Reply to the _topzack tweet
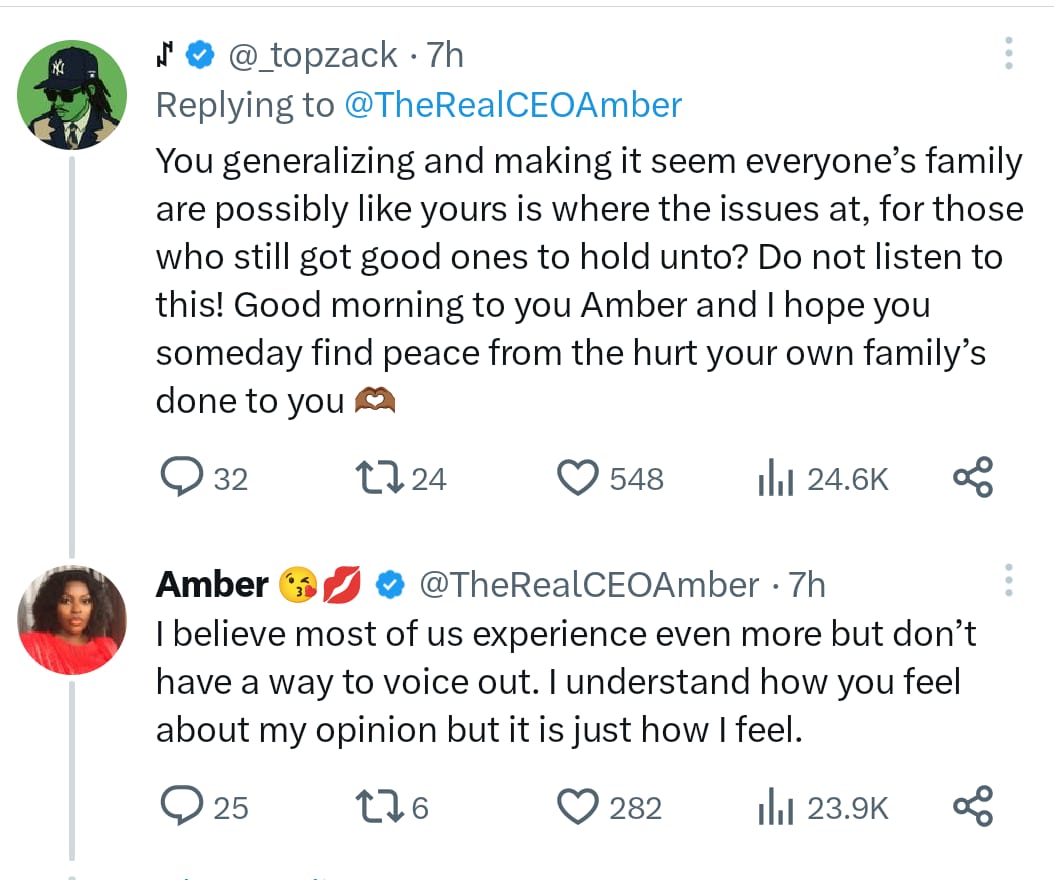Screen dimensions: 1054x880 (183, 478)
